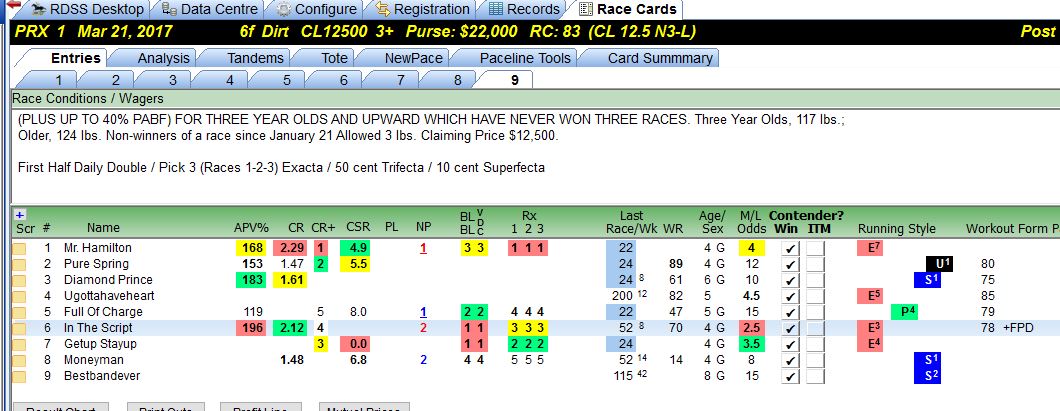1060x411 pixels.
Task: Toggle scratch box for Diamond Prince
Action: pos(20,280)
